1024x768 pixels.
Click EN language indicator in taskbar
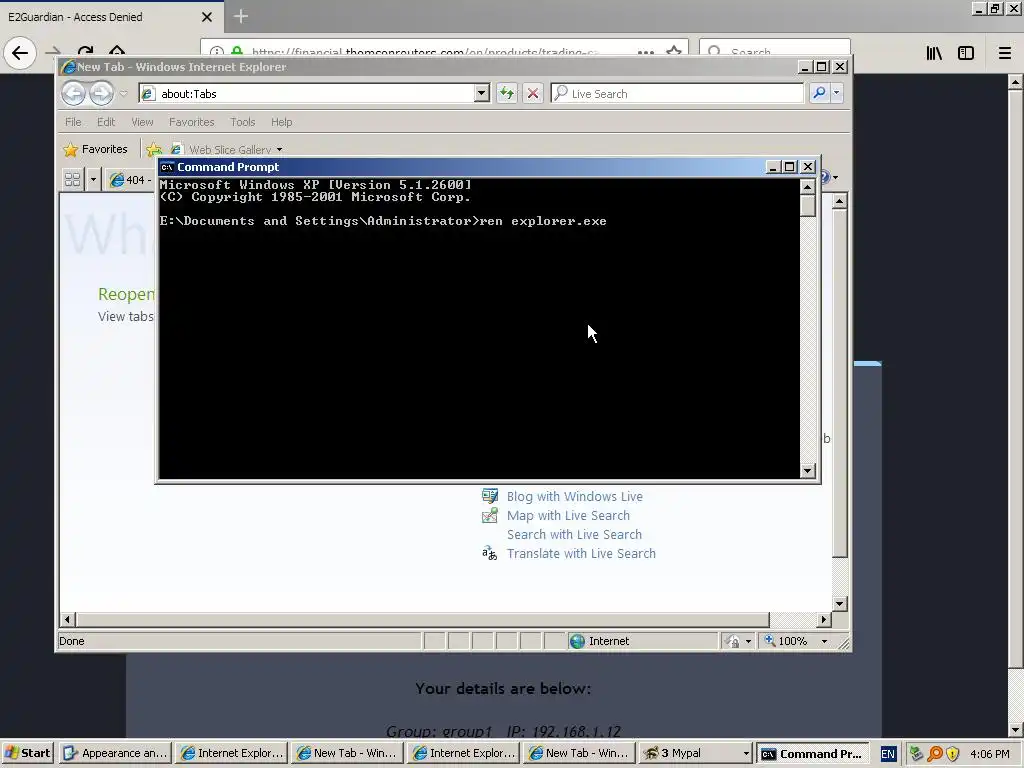point(888,754)
